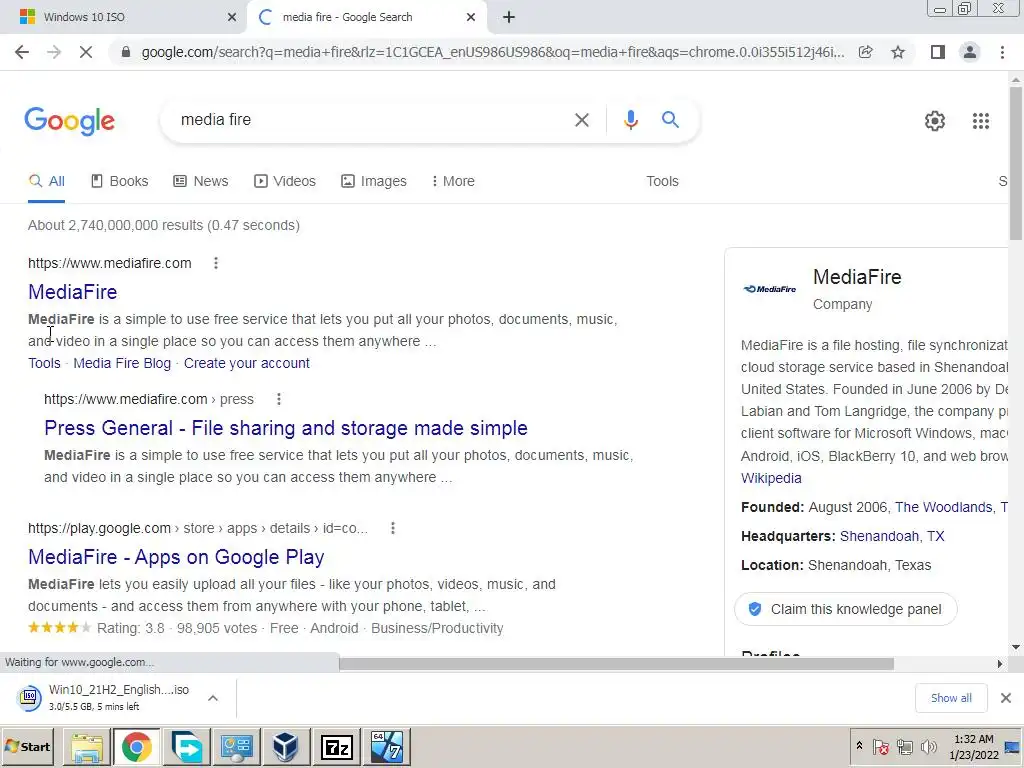This screenshot has width=1024, height=768.
Task: Open File Explorer from the taskbar
Action: pyautogui.click(x=87, y=747)
